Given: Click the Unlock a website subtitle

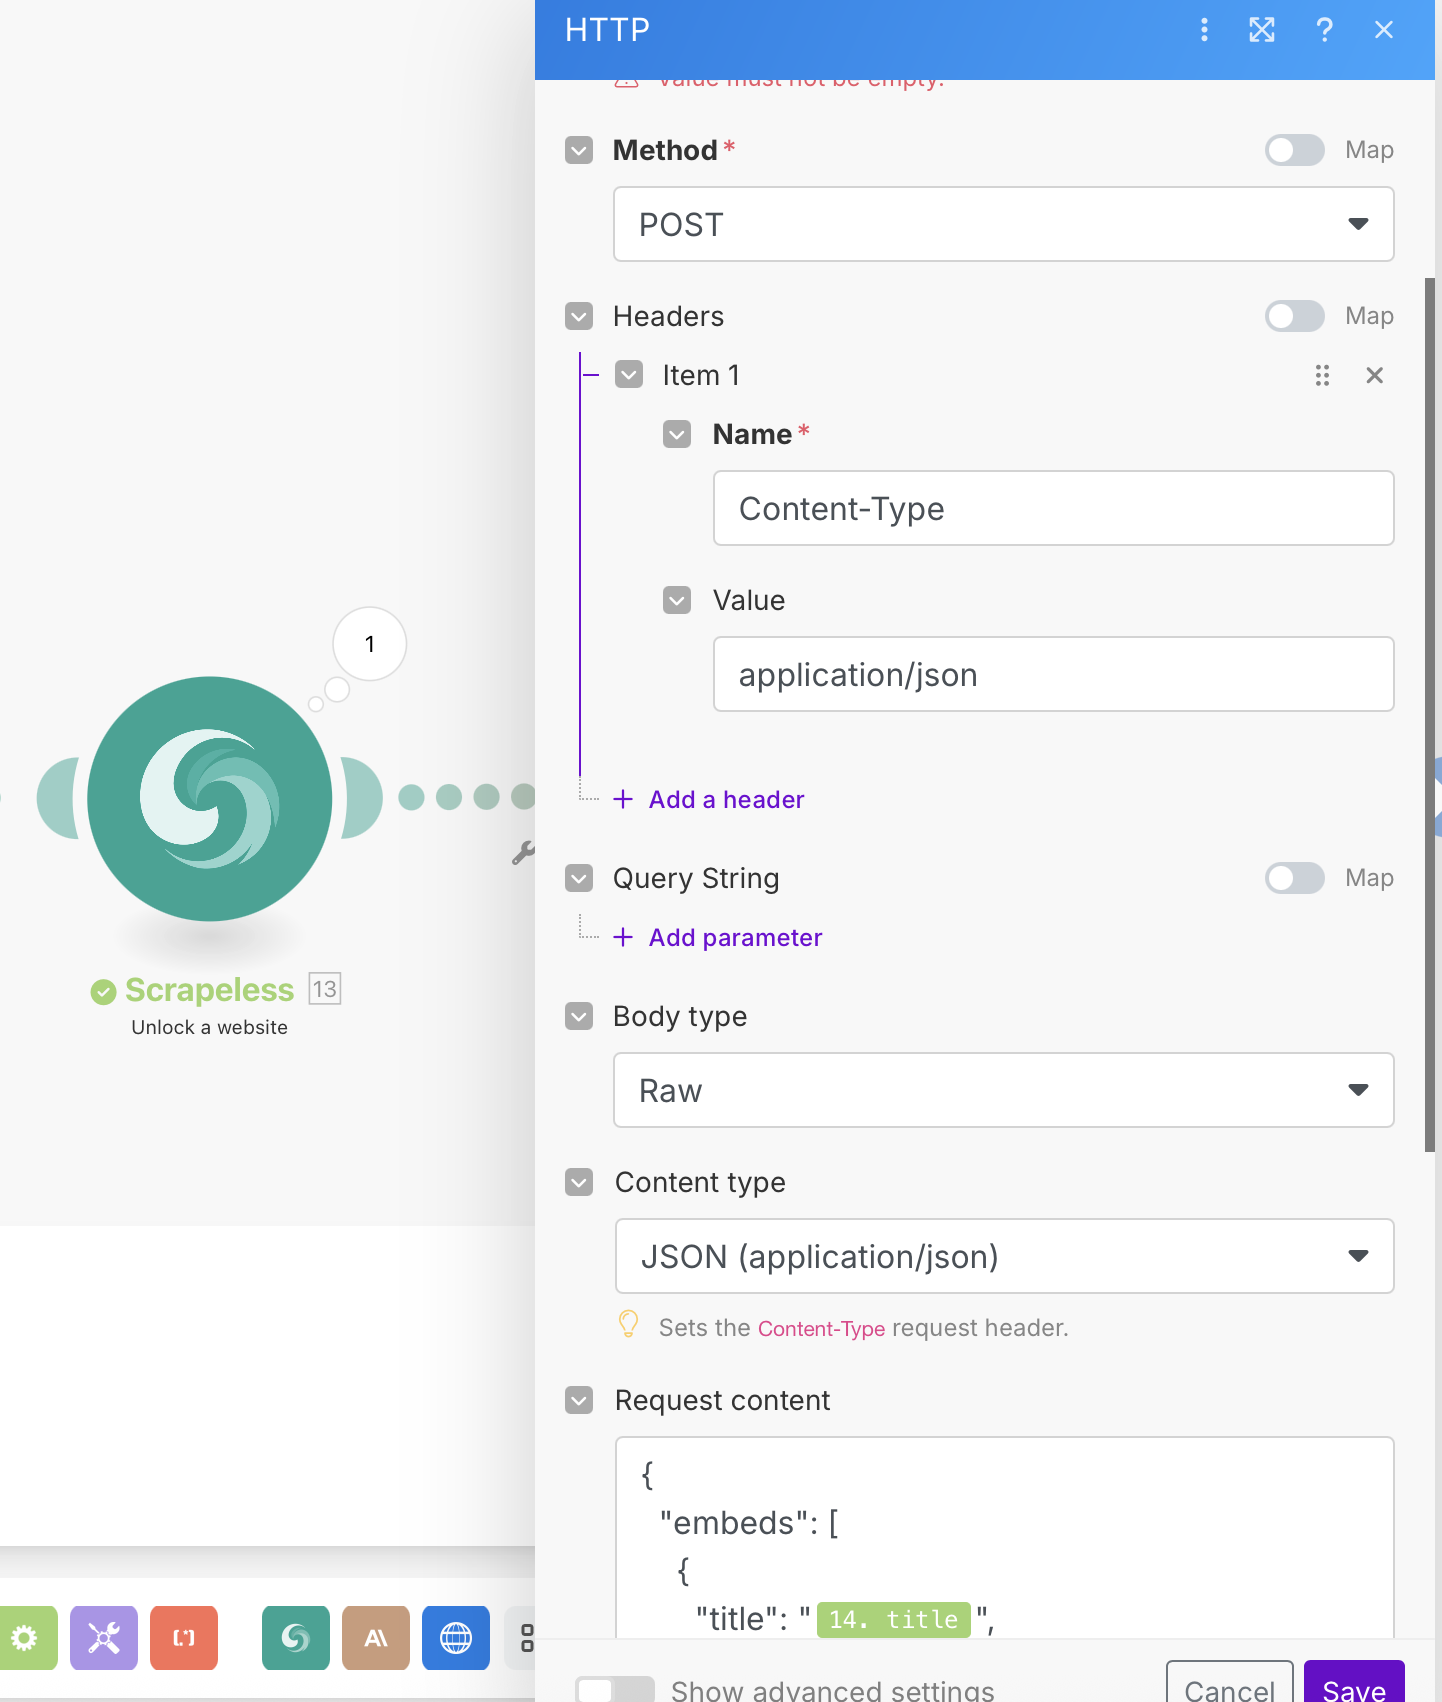Looking at the screenshot, I should (209, 1027).
